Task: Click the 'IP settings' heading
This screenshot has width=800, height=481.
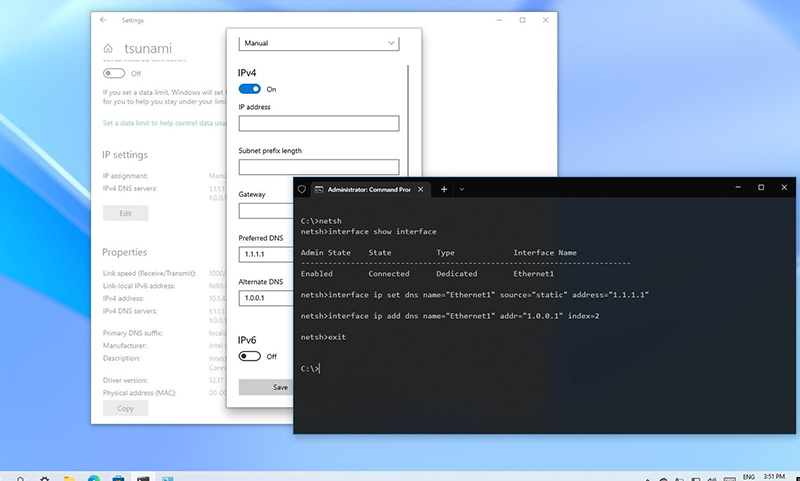Action: tap(125, 155)
